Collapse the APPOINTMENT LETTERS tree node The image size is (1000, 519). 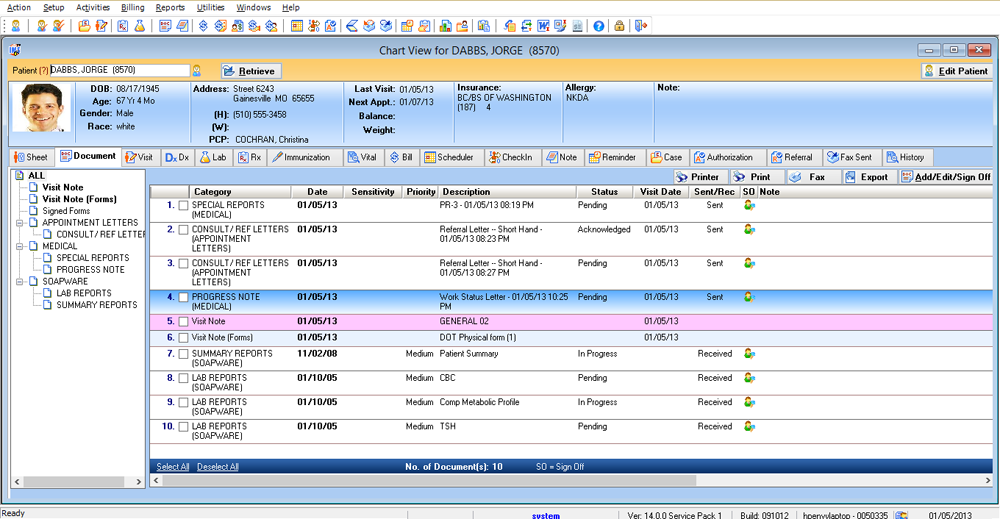click(20, 223)
